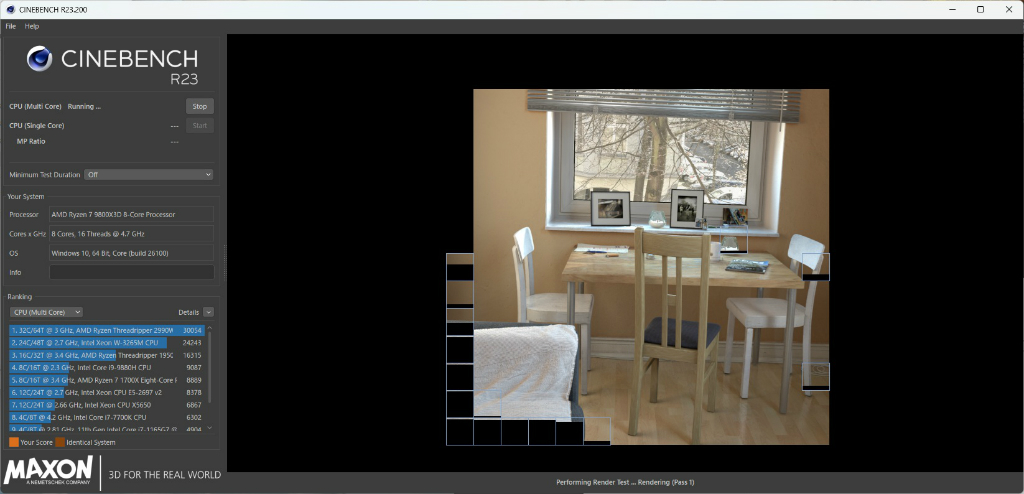Select ranking row 4 Intel Core i9-9880H
Image resolution: width=1024 pixels, height=494 pixels.
click(106, 368)
